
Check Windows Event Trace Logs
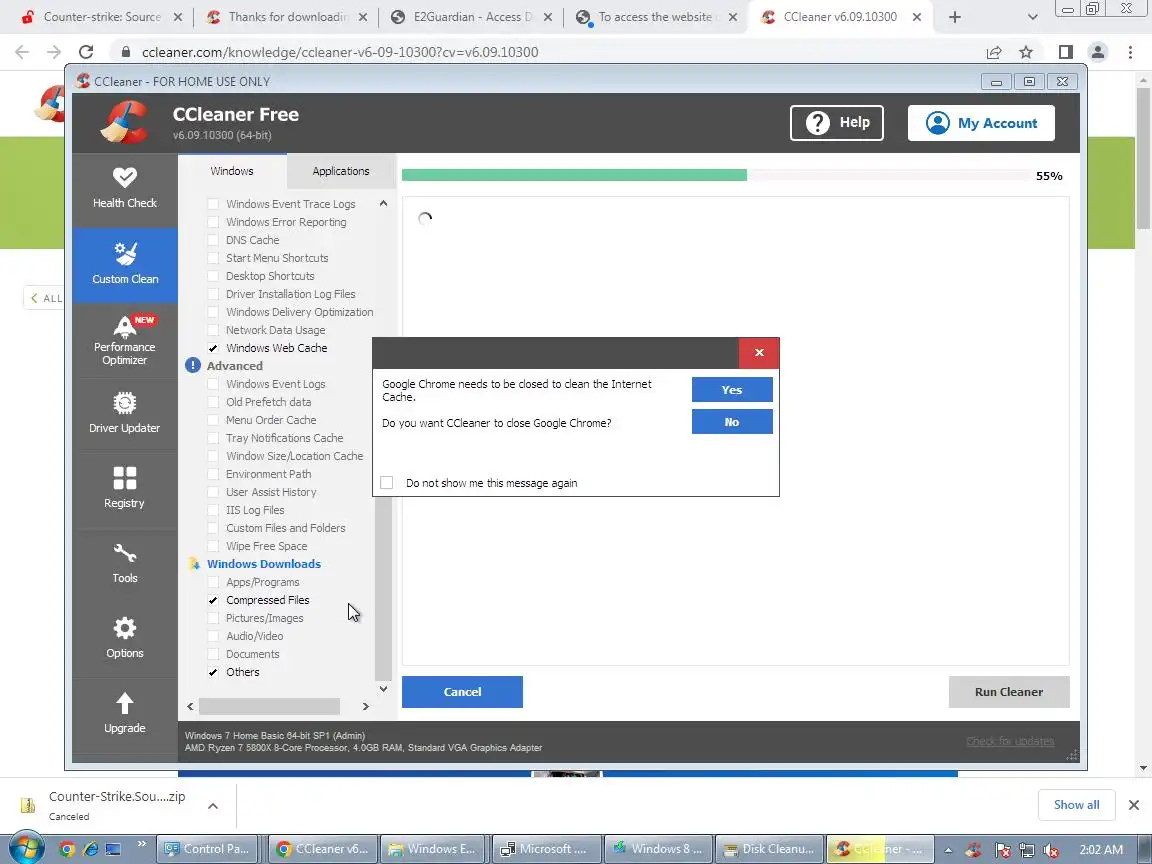[x=213, y=204]
